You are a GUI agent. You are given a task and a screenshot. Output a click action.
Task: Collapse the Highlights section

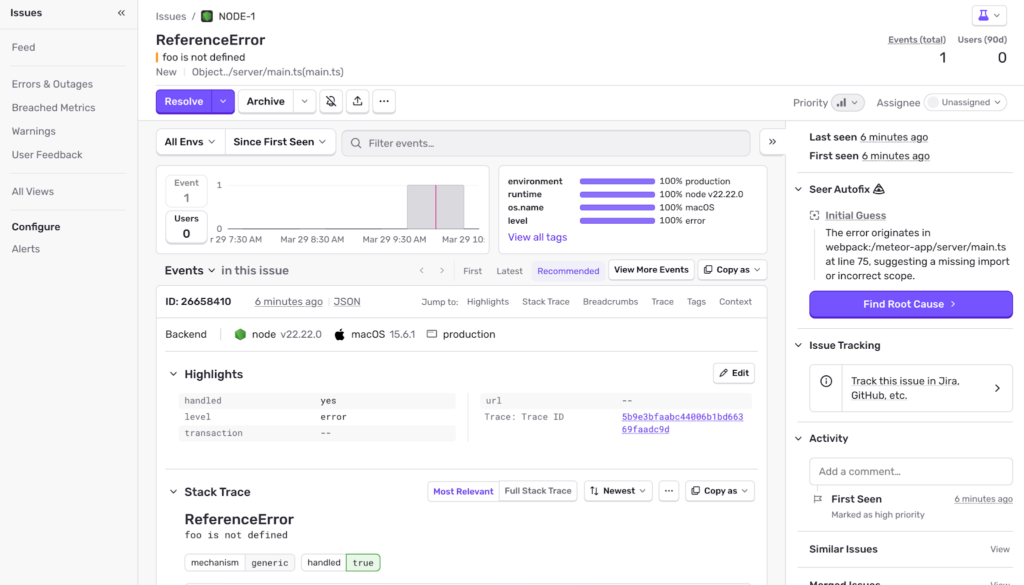pyautogui.click(x=172, y=374)
